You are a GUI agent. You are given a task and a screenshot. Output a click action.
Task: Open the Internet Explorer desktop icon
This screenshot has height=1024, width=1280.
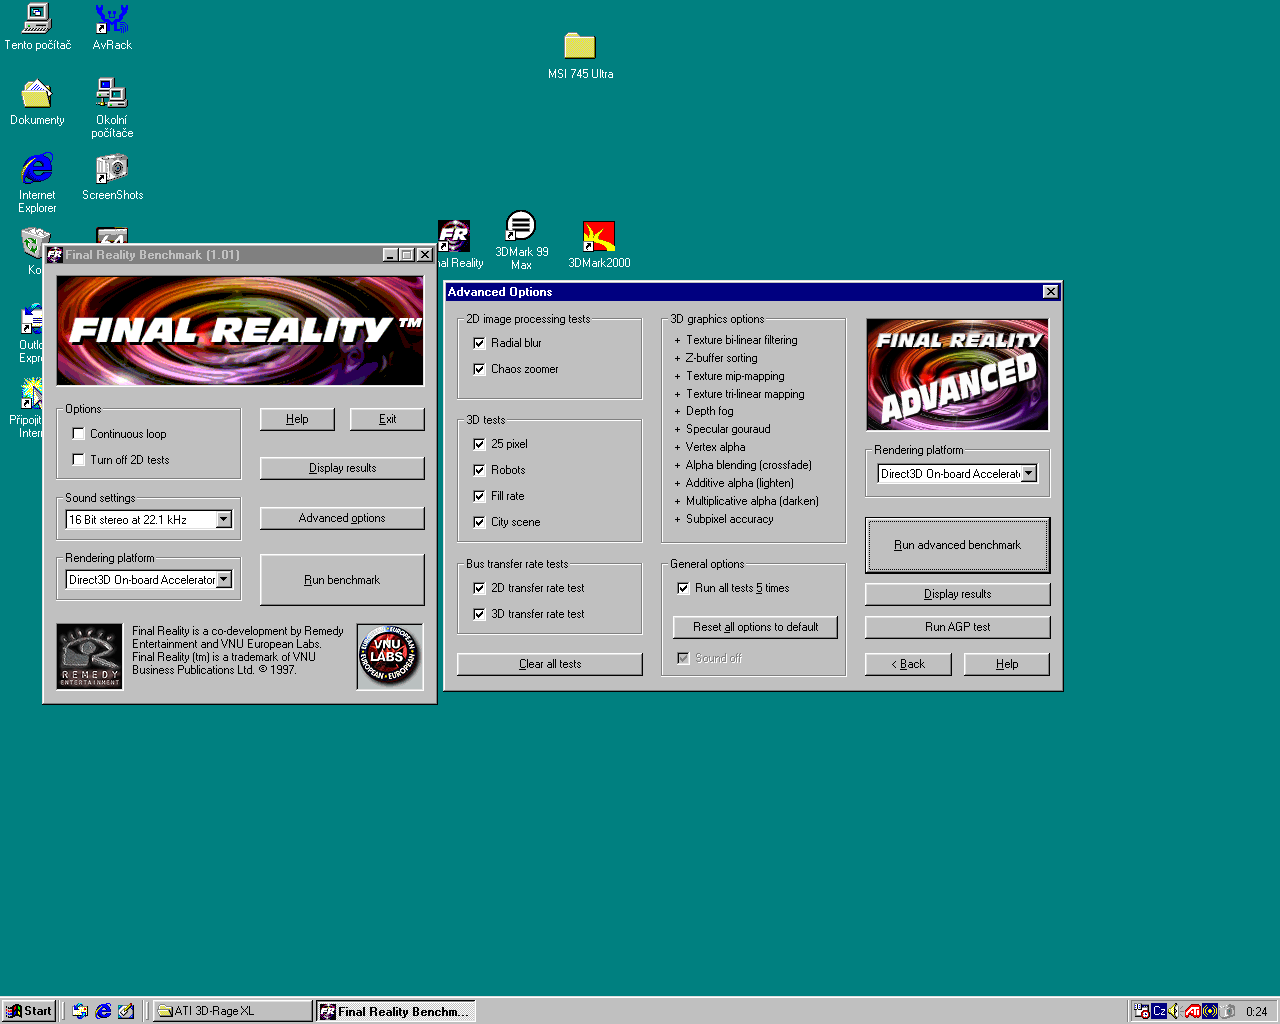click(37, 169)
